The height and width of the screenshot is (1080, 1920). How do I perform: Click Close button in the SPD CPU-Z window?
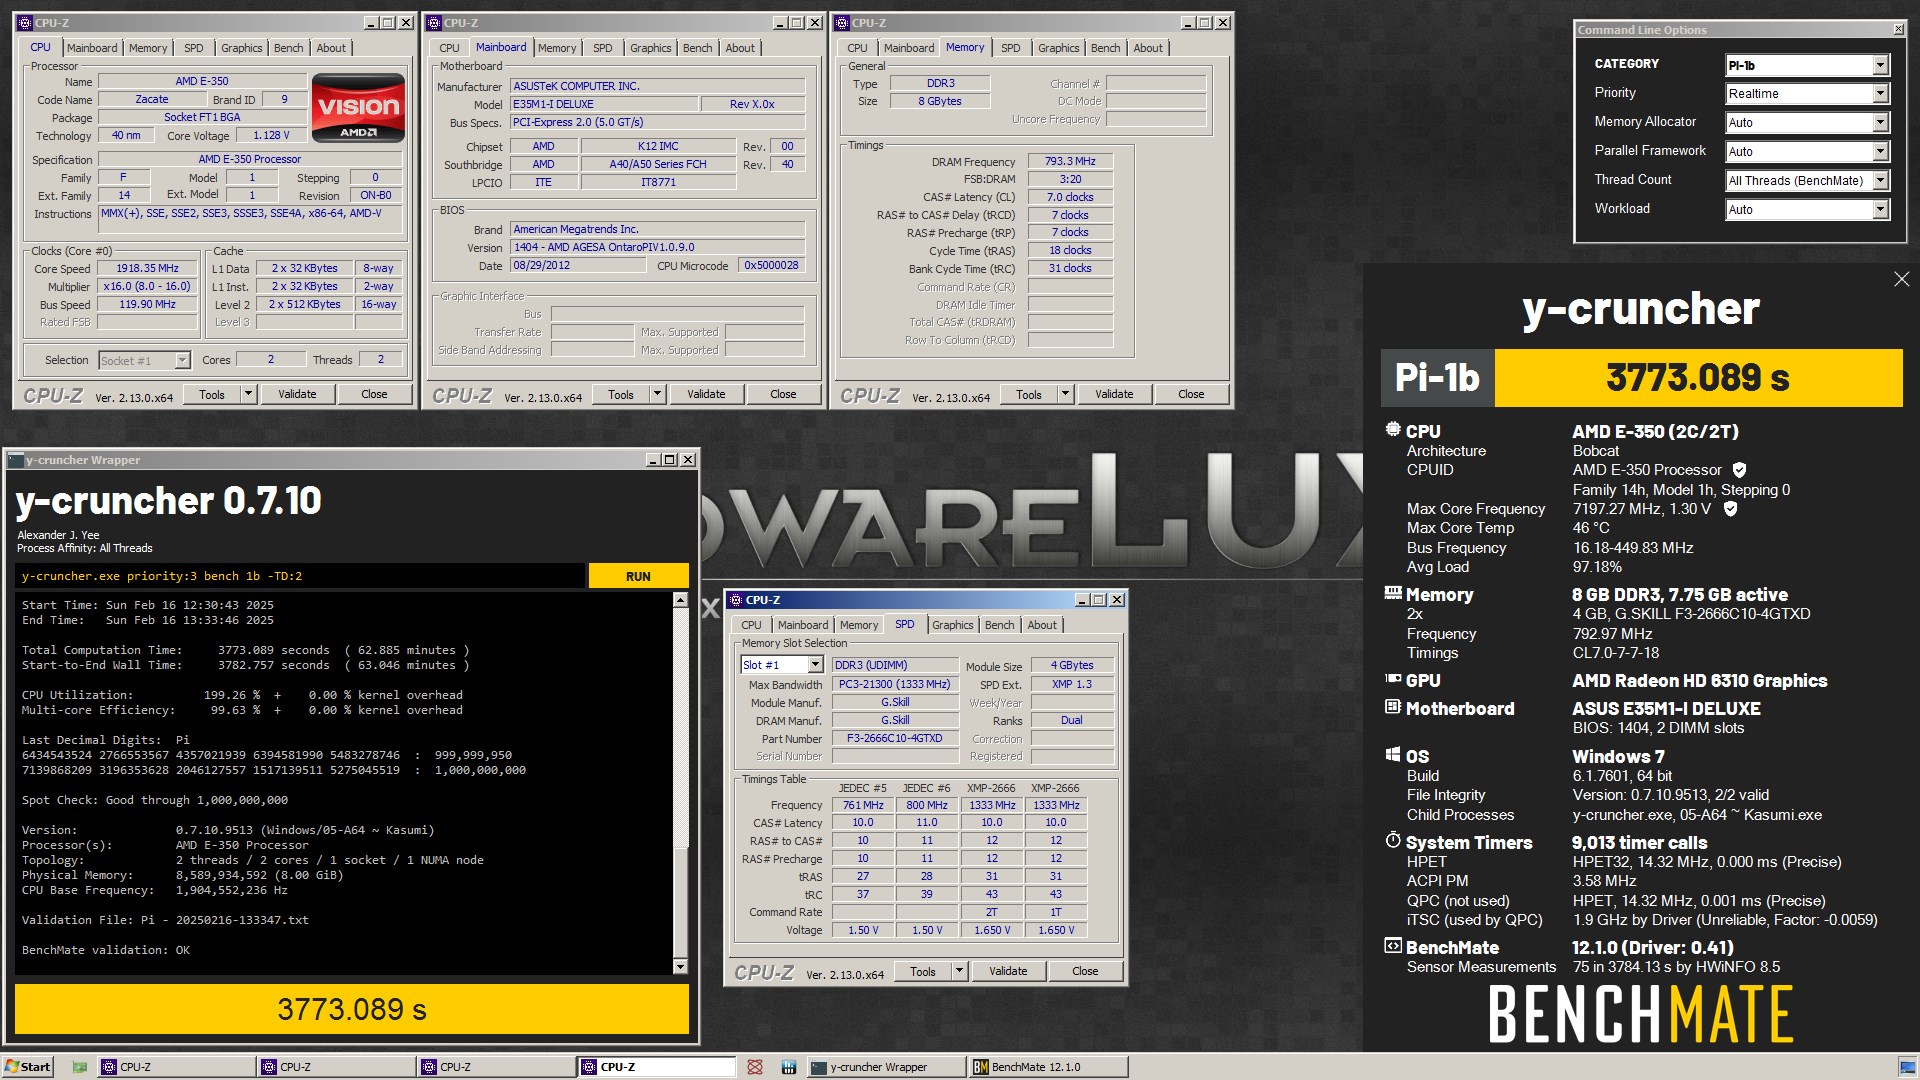(x=1085, y=971)
